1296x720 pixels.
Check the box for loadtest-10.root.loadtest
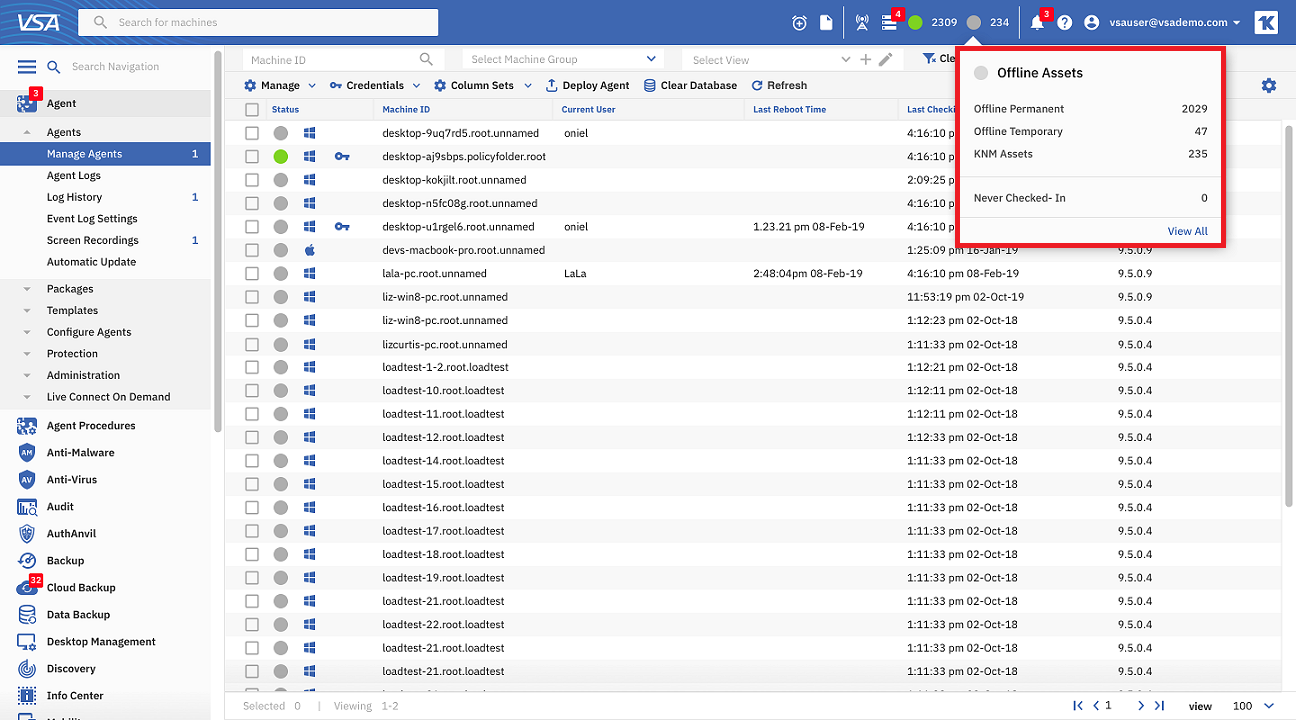coord(252,391)
